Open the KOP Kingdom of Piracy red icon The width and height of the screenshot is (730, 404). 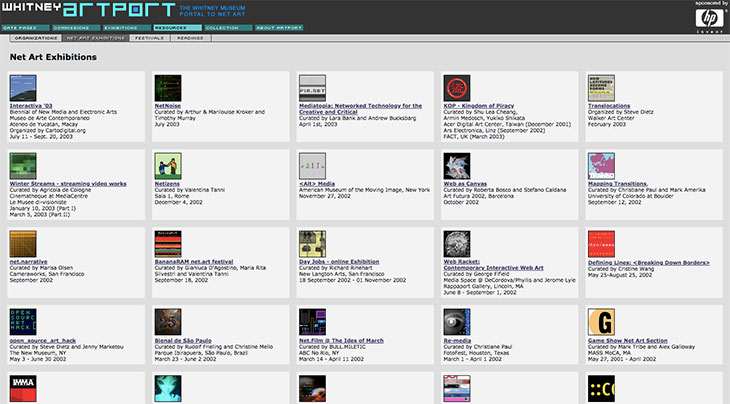pyautogui.click(x=457, y=88)
